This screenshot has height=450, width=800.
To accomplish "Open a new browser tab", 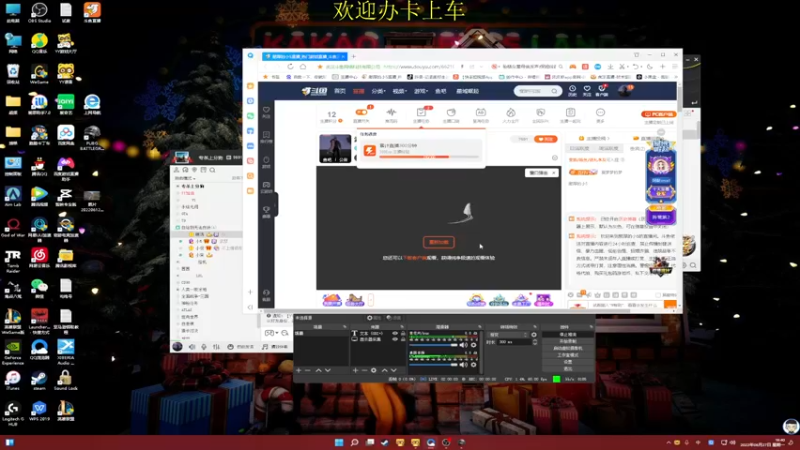I will tap(353, 56).
